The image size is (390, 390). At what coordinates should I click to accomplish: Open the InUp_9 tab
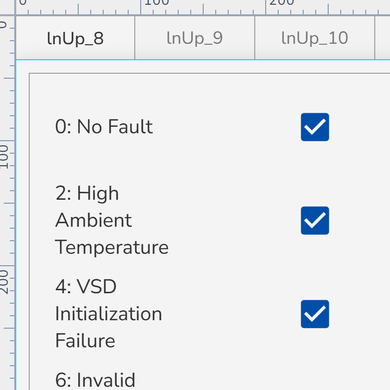[195, 38]
